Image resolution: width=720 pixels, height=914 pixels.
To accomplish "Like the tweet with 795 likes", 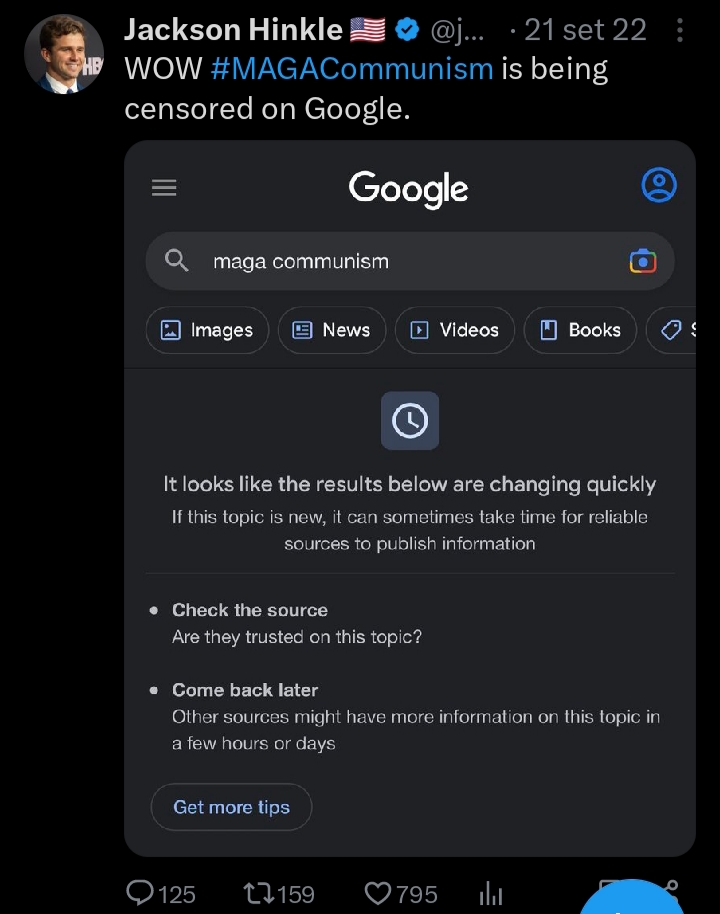I will [x=378, y=893].
